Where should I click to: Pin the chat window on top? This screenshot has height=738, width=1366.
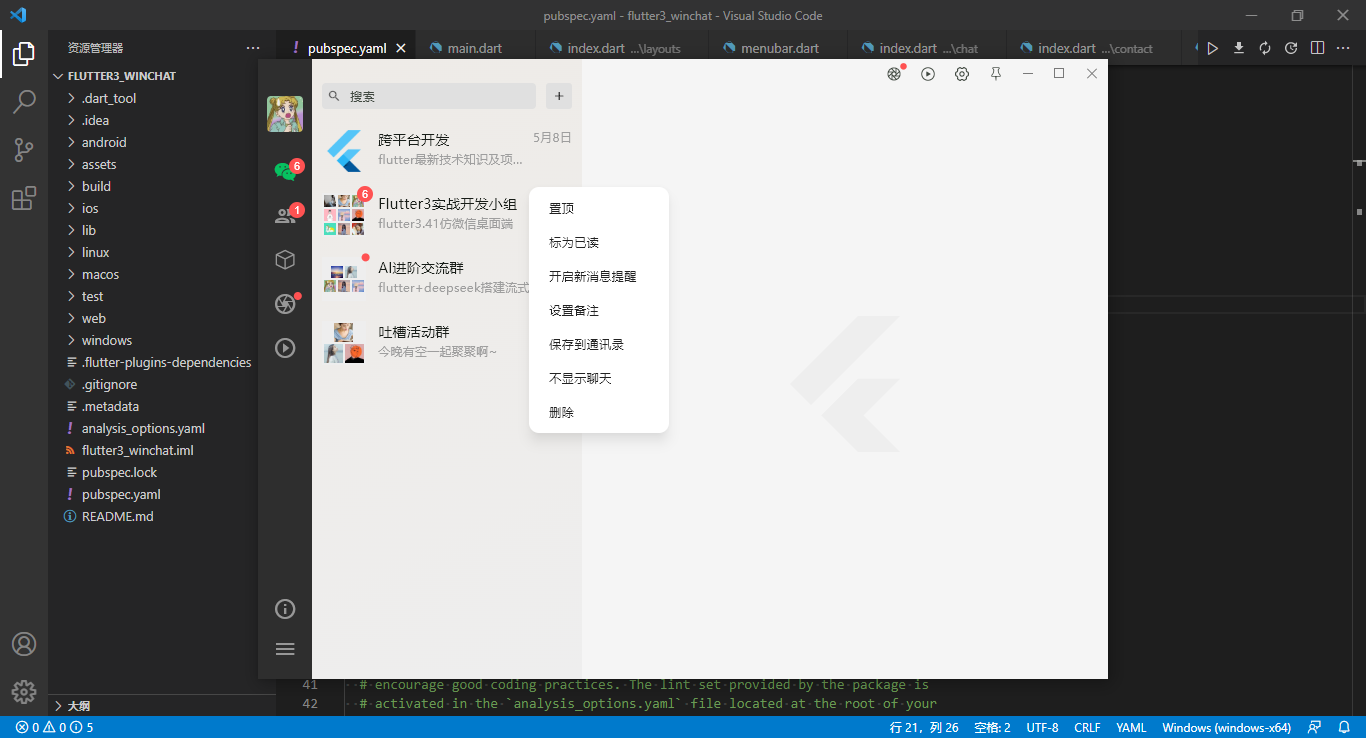996,74
